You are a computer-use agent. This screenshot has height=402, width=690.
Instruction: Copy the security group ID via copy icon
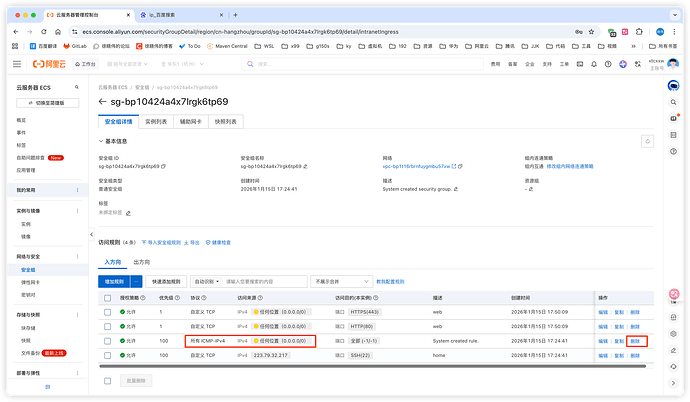163,166
